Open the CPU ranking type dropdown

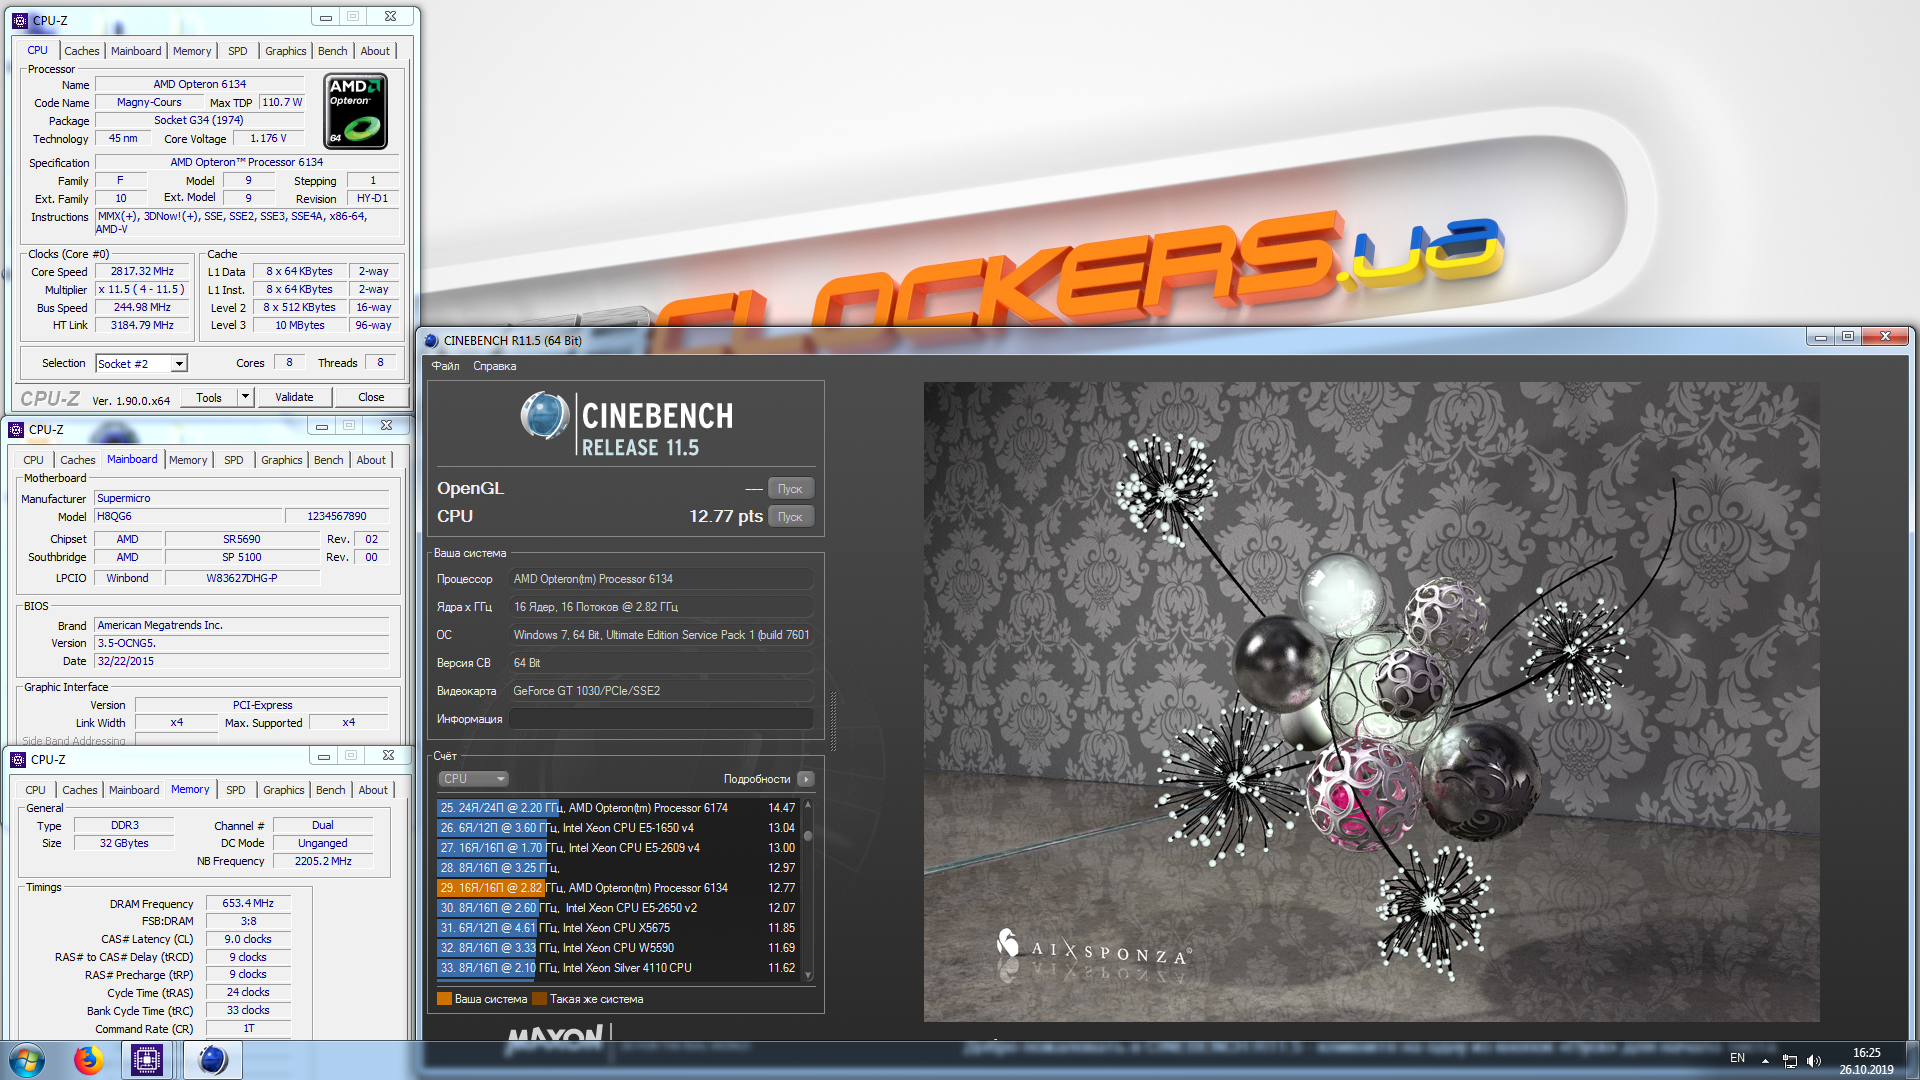474,779
